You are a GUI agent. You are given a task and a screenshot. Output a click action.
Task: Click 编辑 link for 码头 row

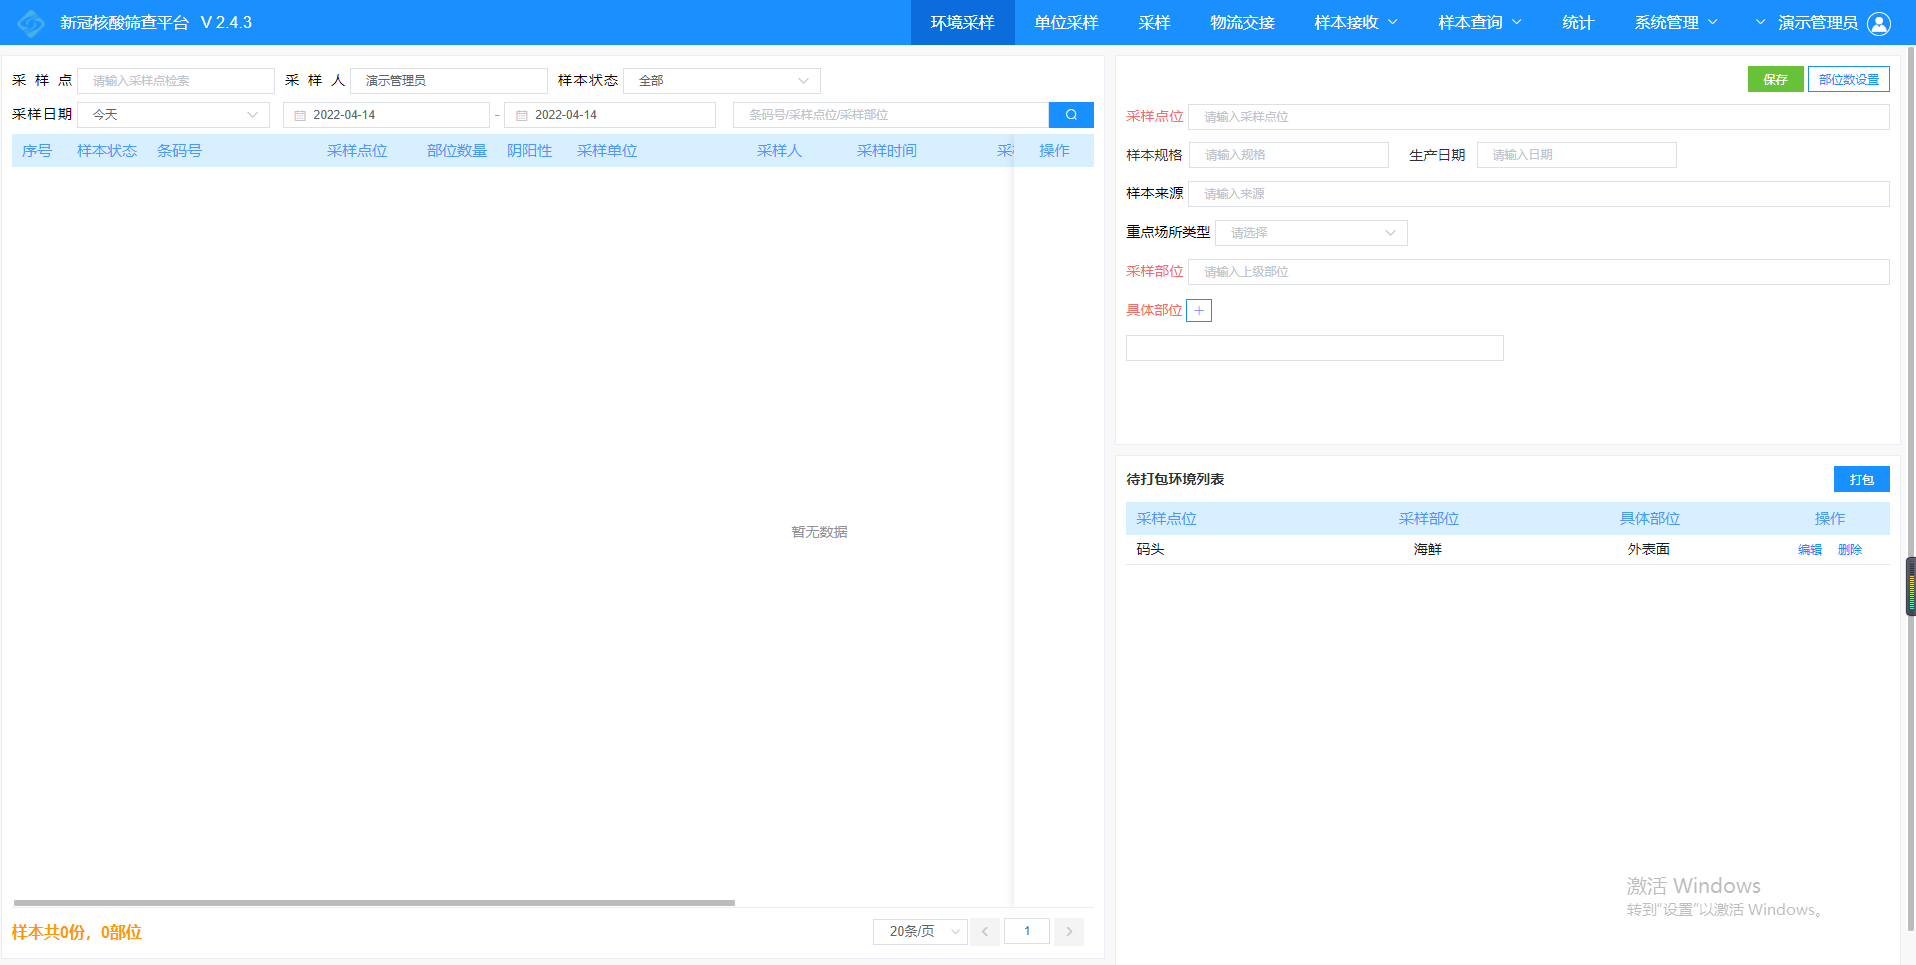tap(1809, 550)
